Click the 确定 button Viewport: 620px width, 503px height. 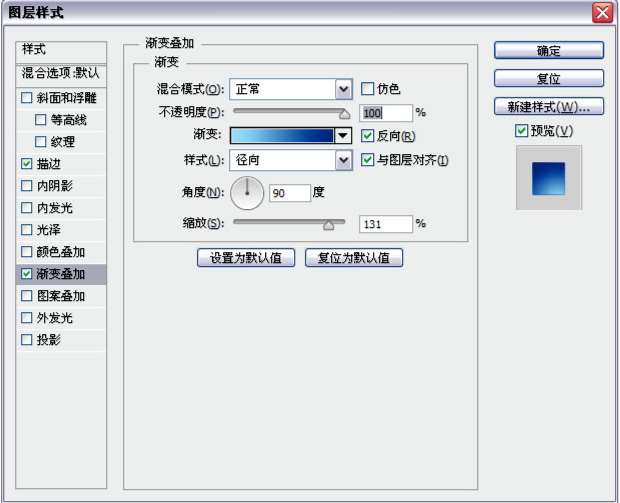[549, 51]
